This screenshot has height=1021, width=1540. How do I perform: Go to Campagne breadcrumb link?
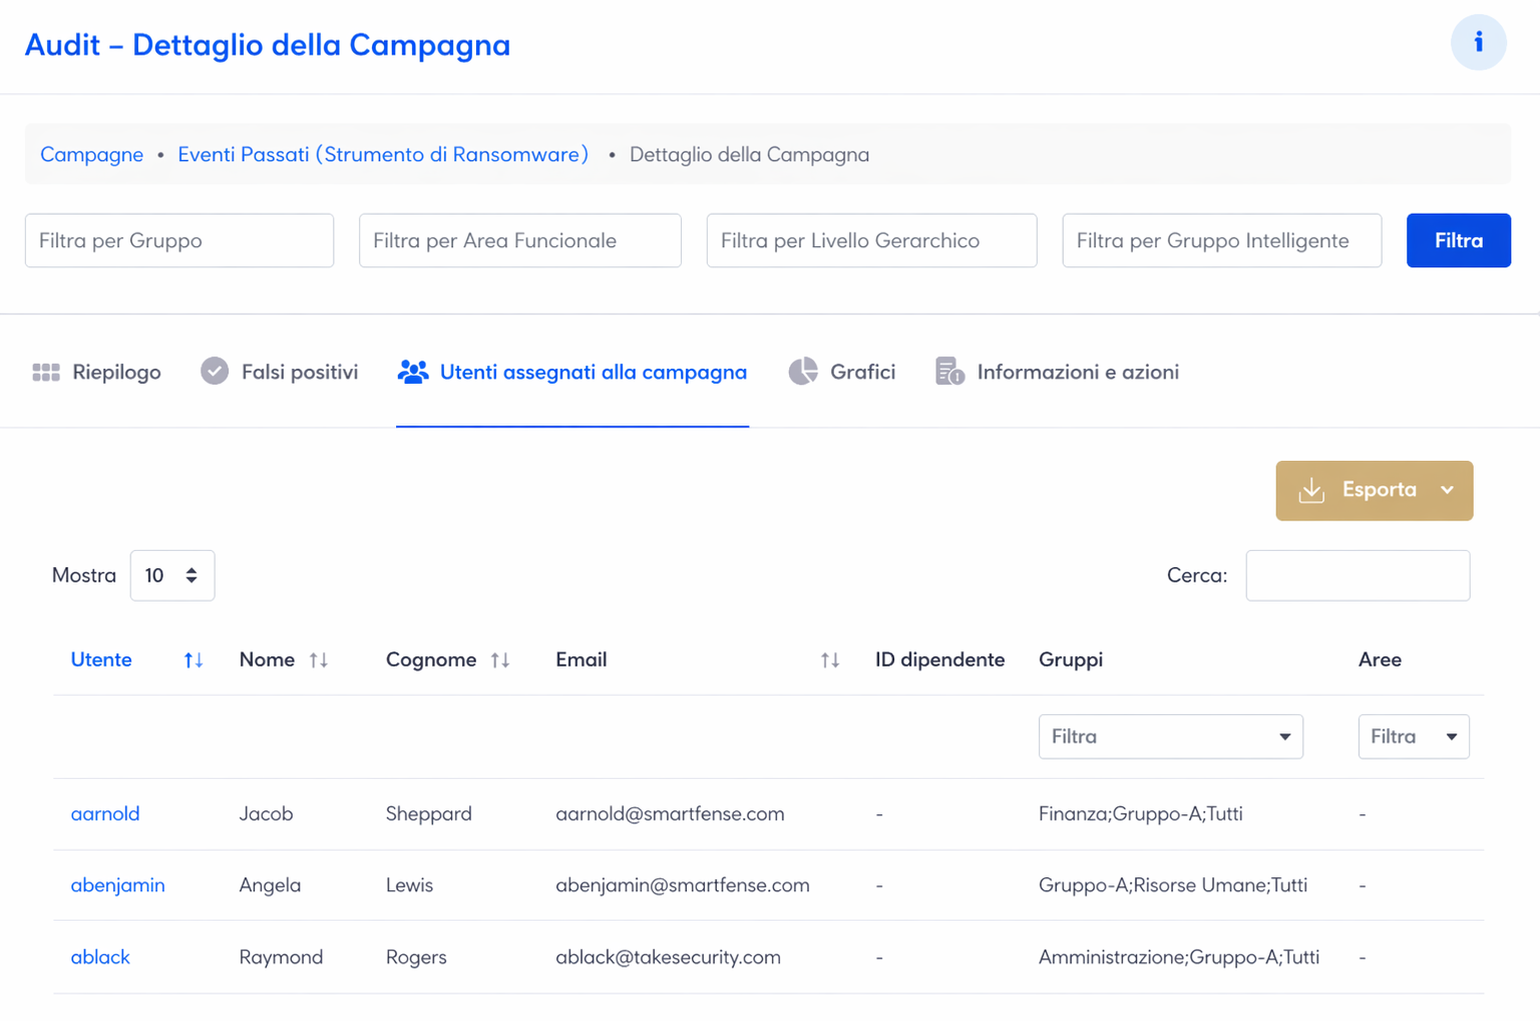[x=92, y=155]
